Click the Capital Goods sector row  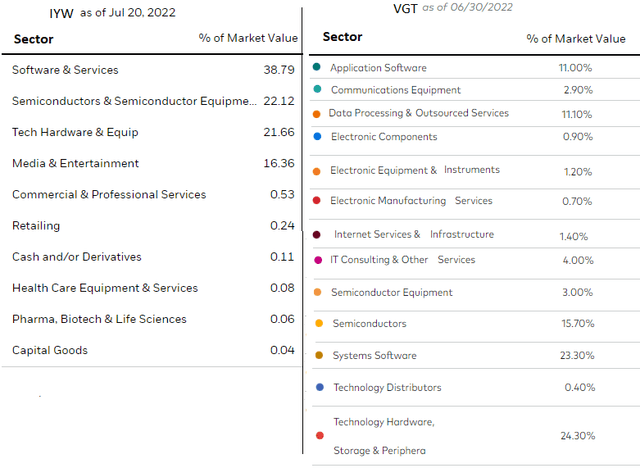pyautogui.click(x=50, y=350)
